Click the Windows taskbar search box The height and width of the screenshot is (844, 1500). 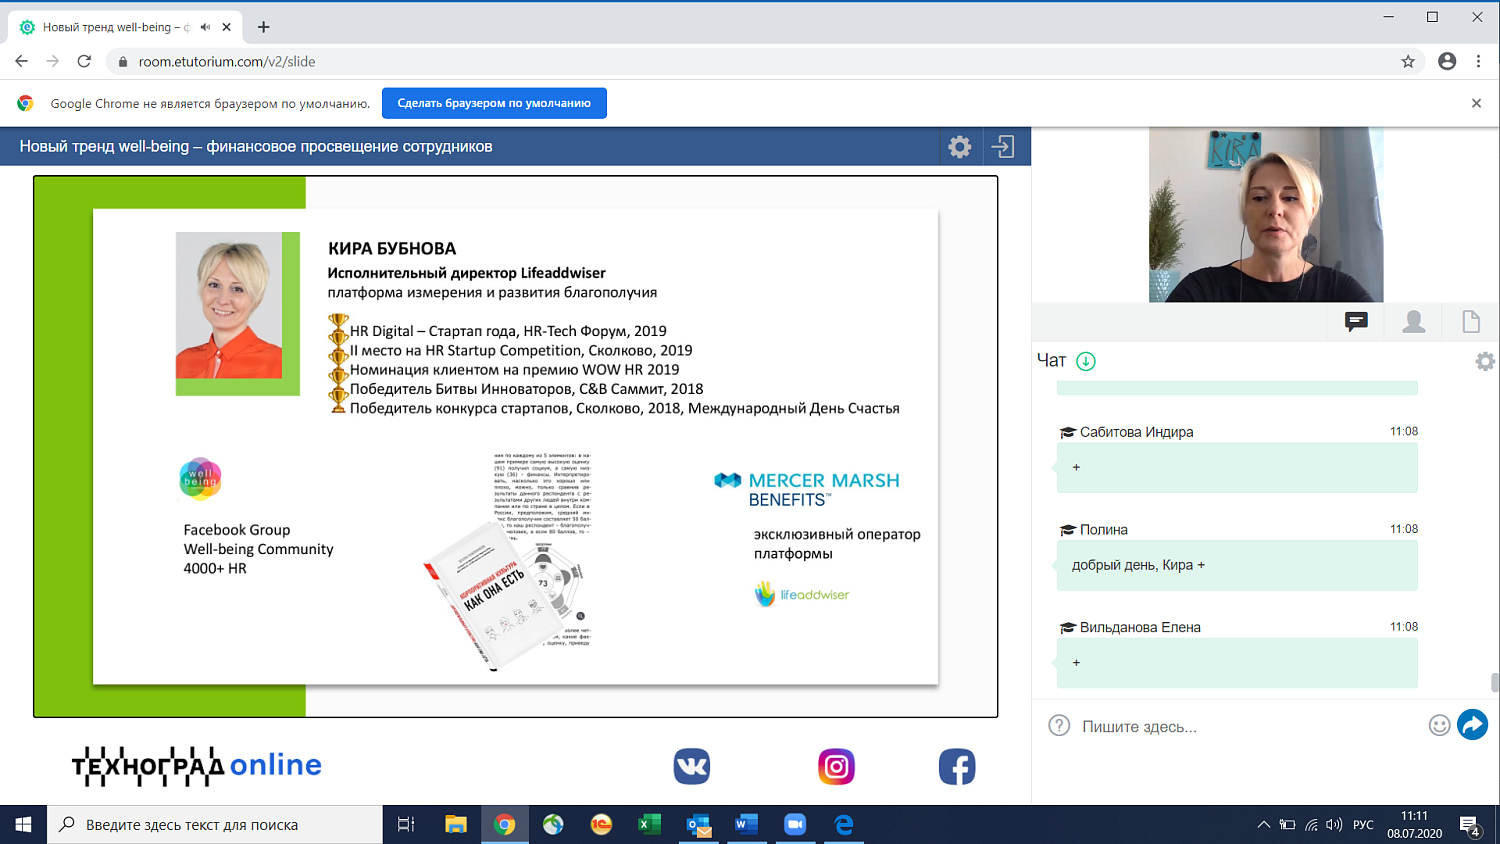(215, 825)
